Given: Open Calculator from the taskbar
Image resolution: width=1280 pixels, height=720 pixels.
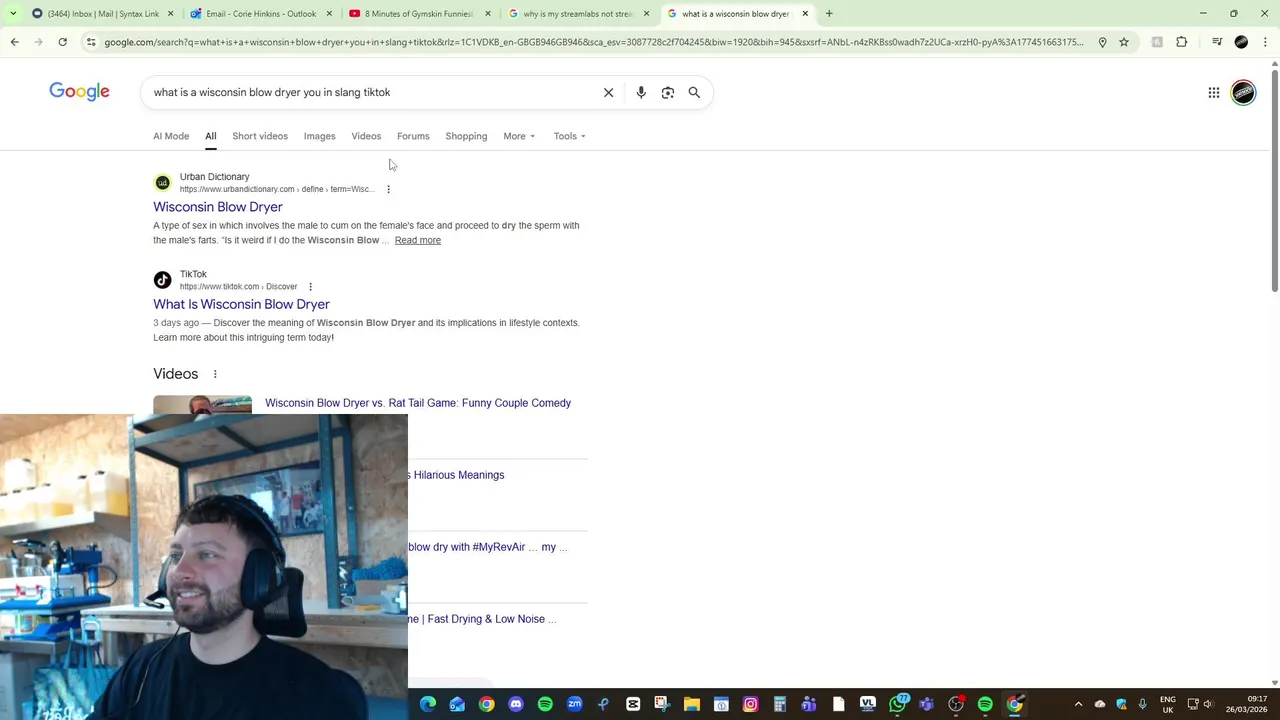Looking at the screenshot, I should click(x=780, y=705).
